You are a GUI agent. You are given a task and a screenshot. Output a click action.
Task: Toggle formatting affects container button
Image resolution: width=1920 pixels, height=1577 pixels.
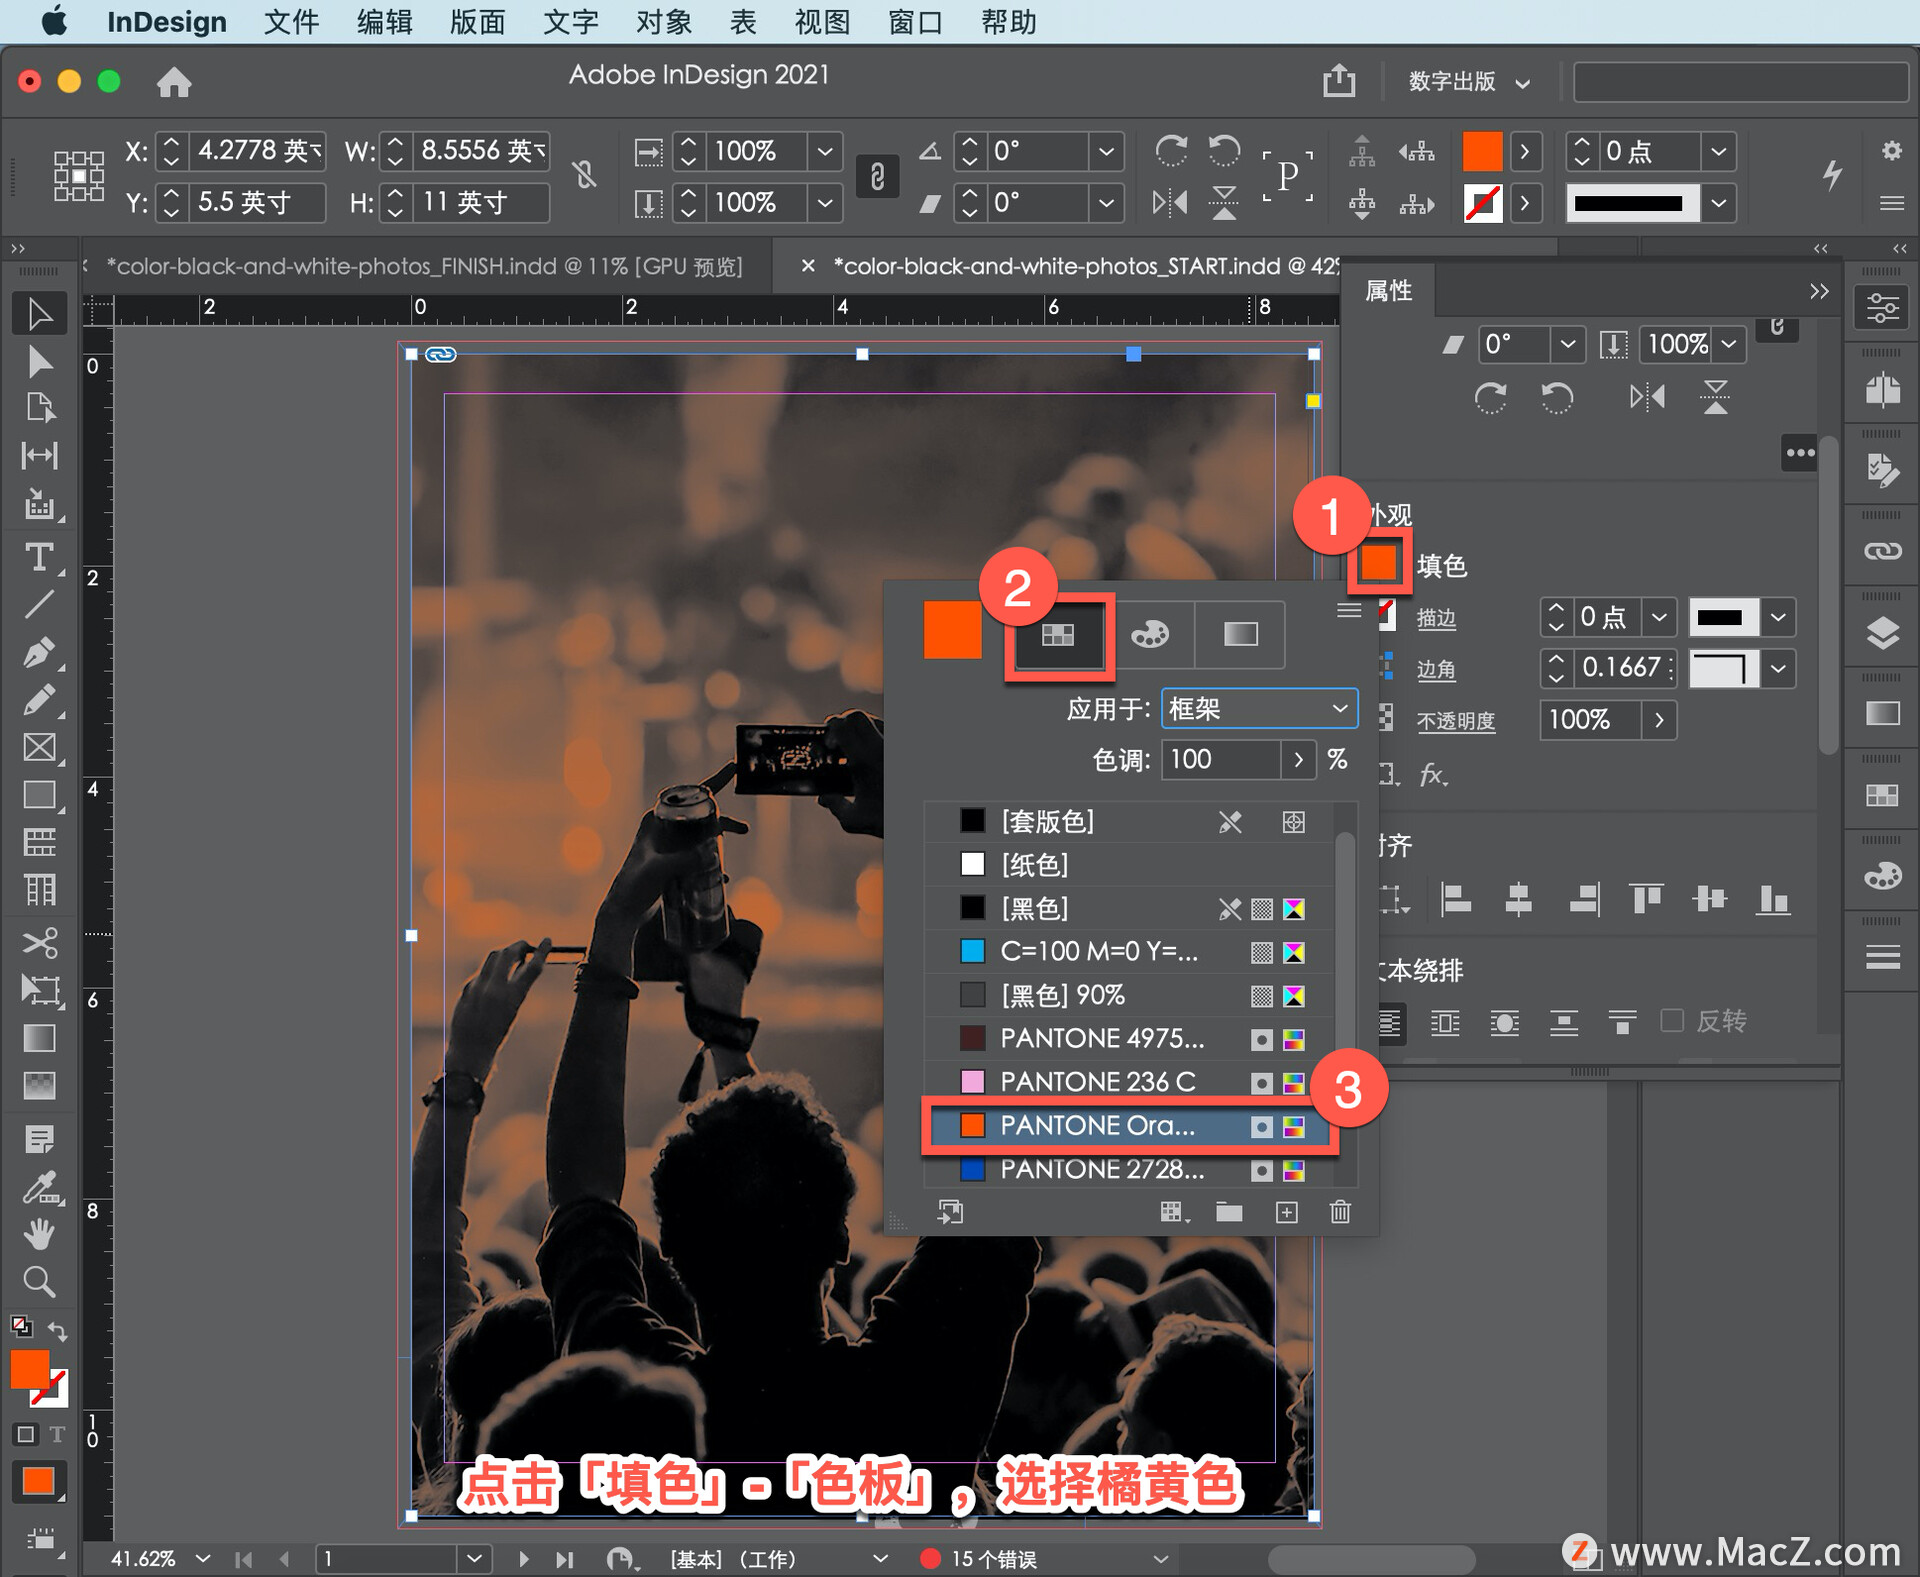[x=26, y=1434]
